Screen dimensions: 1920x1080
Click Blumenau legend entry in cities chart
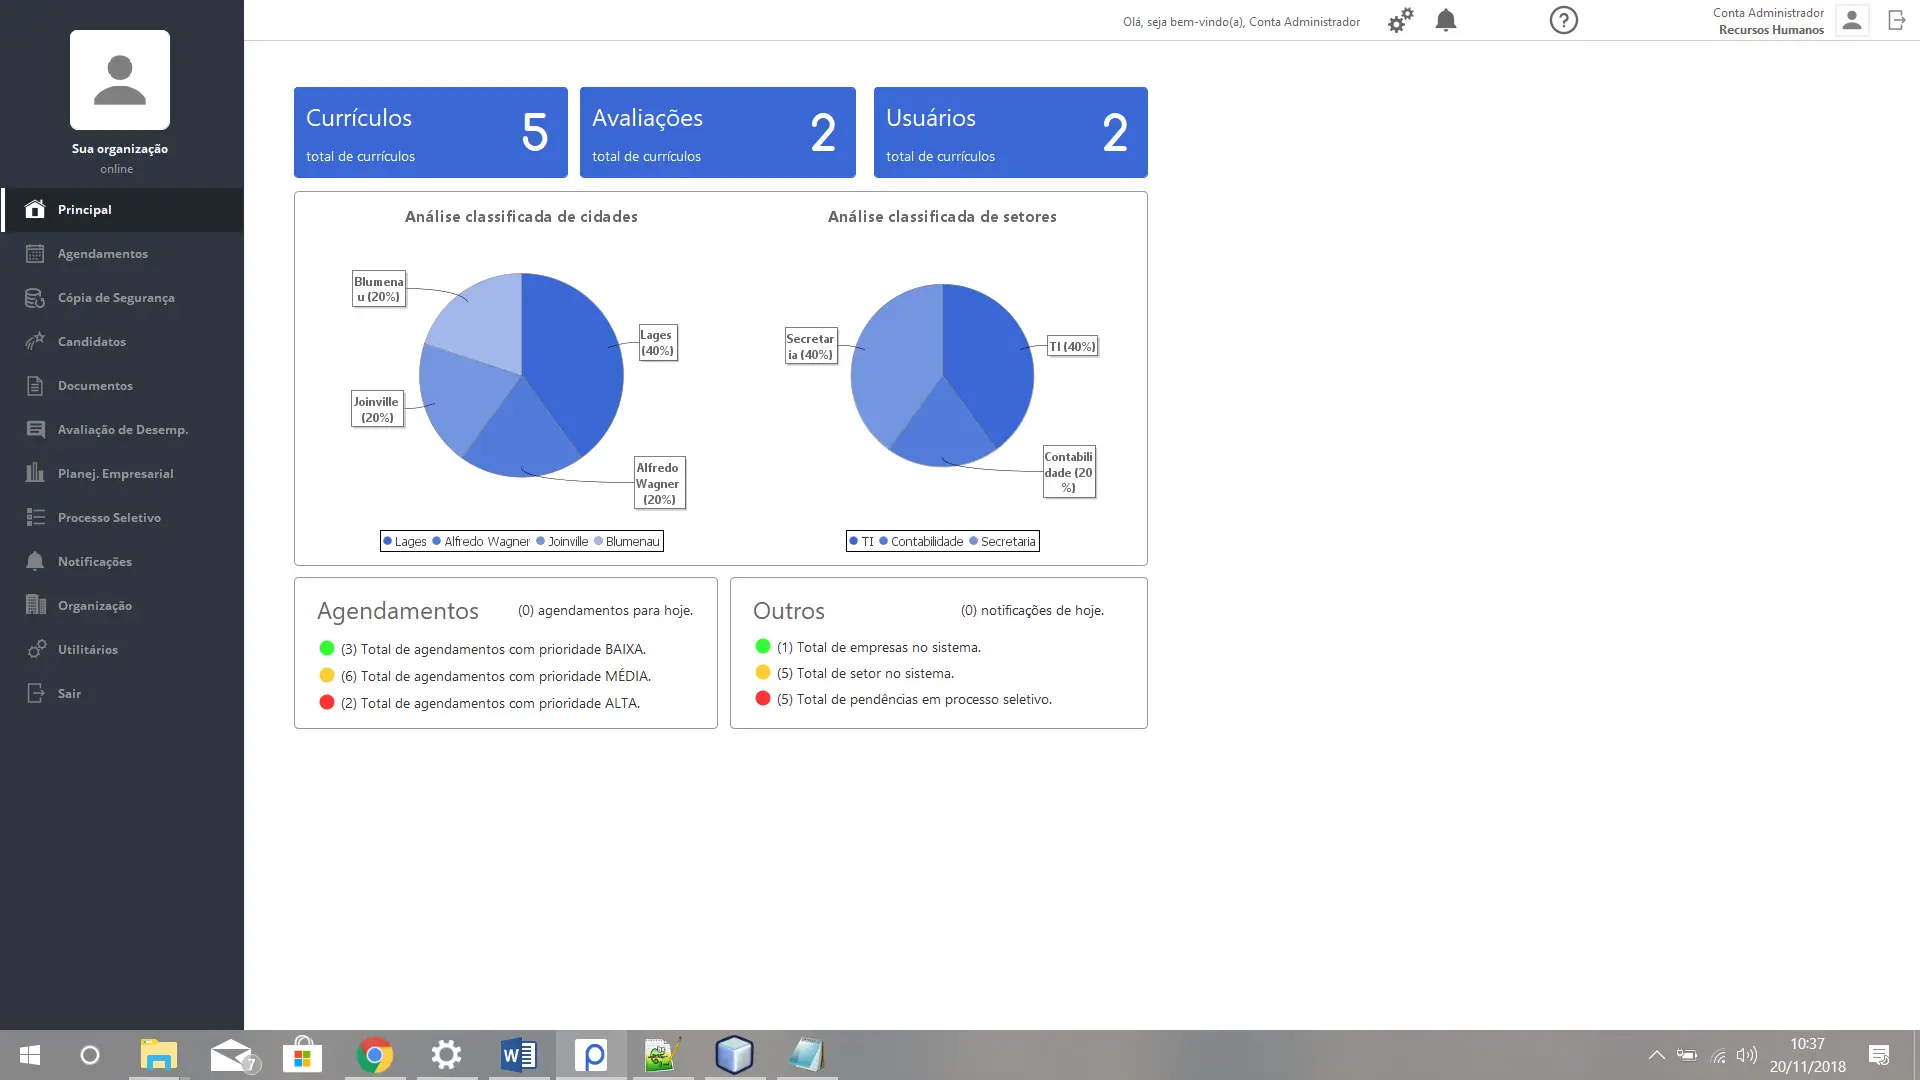(627, 541)
